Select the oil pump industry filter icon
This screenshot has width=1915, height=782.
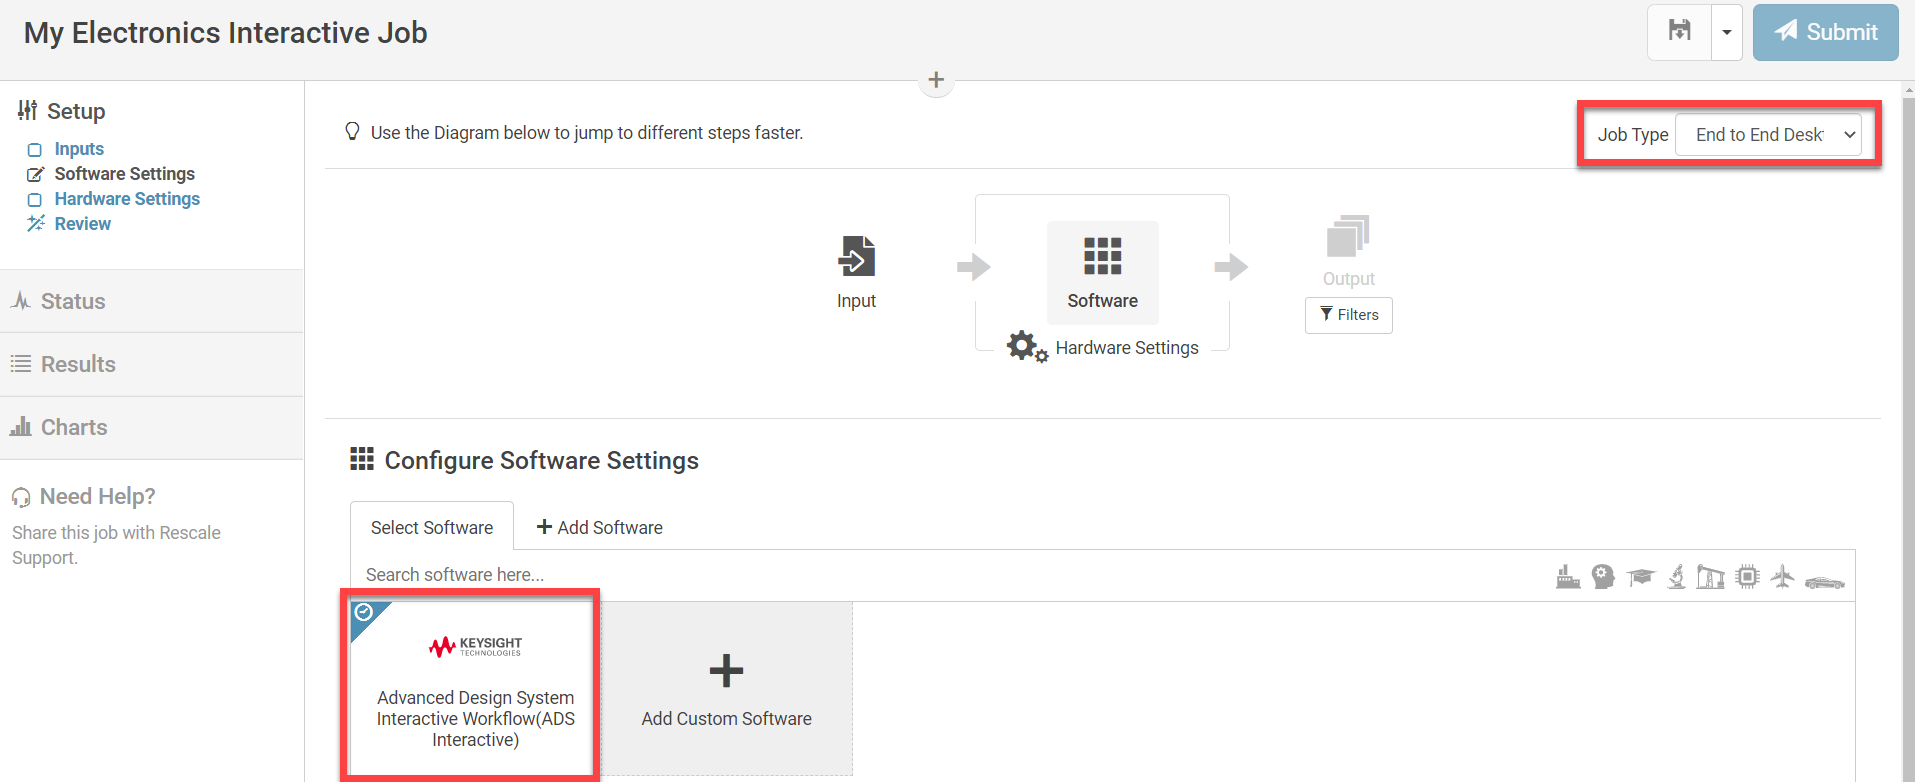pyautogui.click(x=1710, y=577)
